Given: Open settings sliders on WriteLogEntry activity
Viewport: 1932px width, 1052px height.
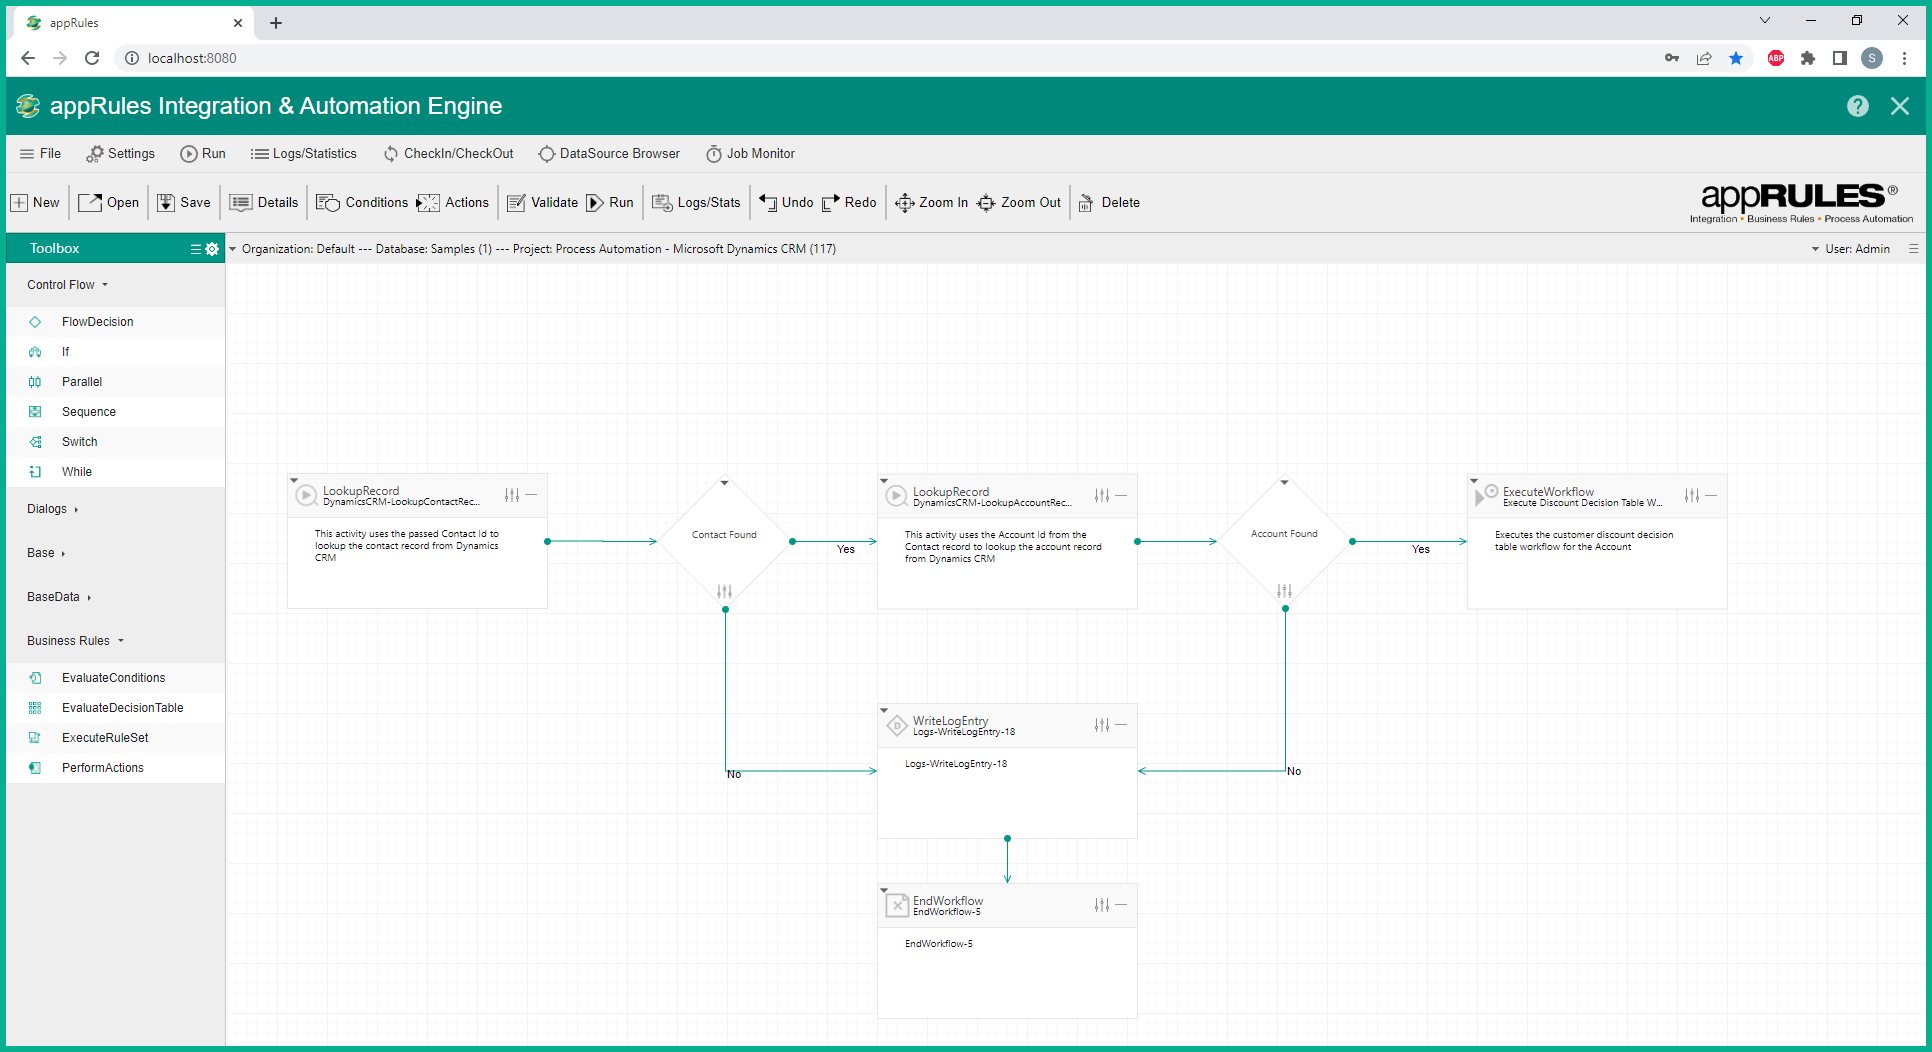Looking at the screenshot, I should coord(1102,725).
